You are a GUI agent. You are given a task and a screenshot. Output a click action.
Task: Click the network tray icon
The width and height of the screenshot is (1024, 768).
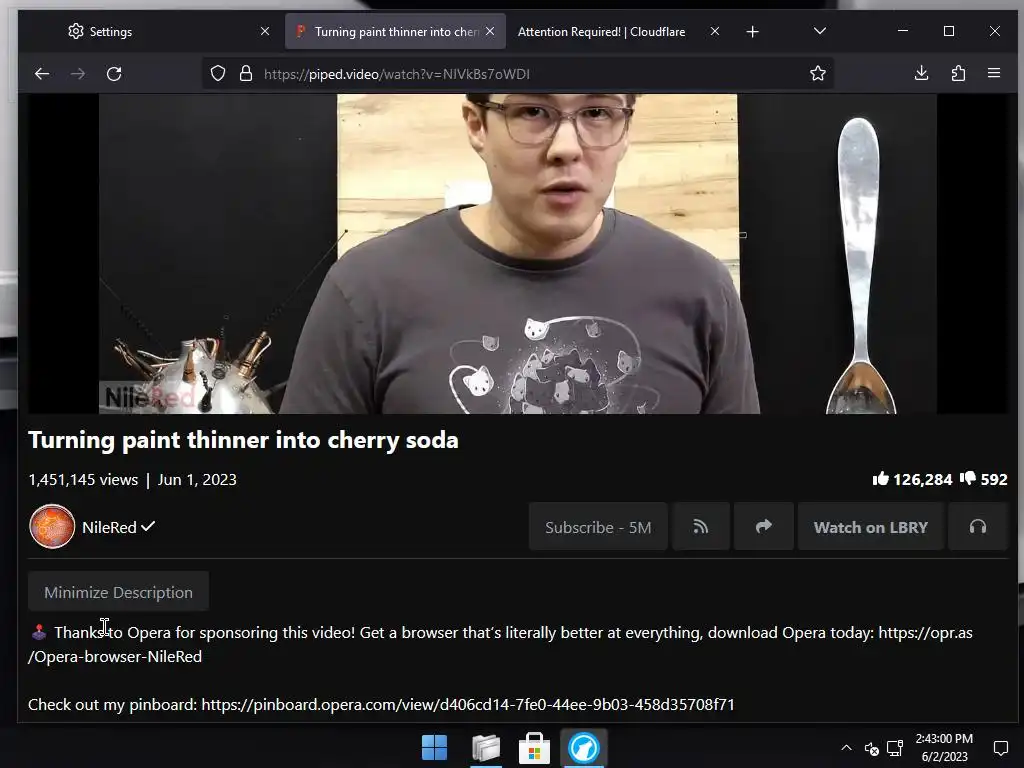click(895, 748)
